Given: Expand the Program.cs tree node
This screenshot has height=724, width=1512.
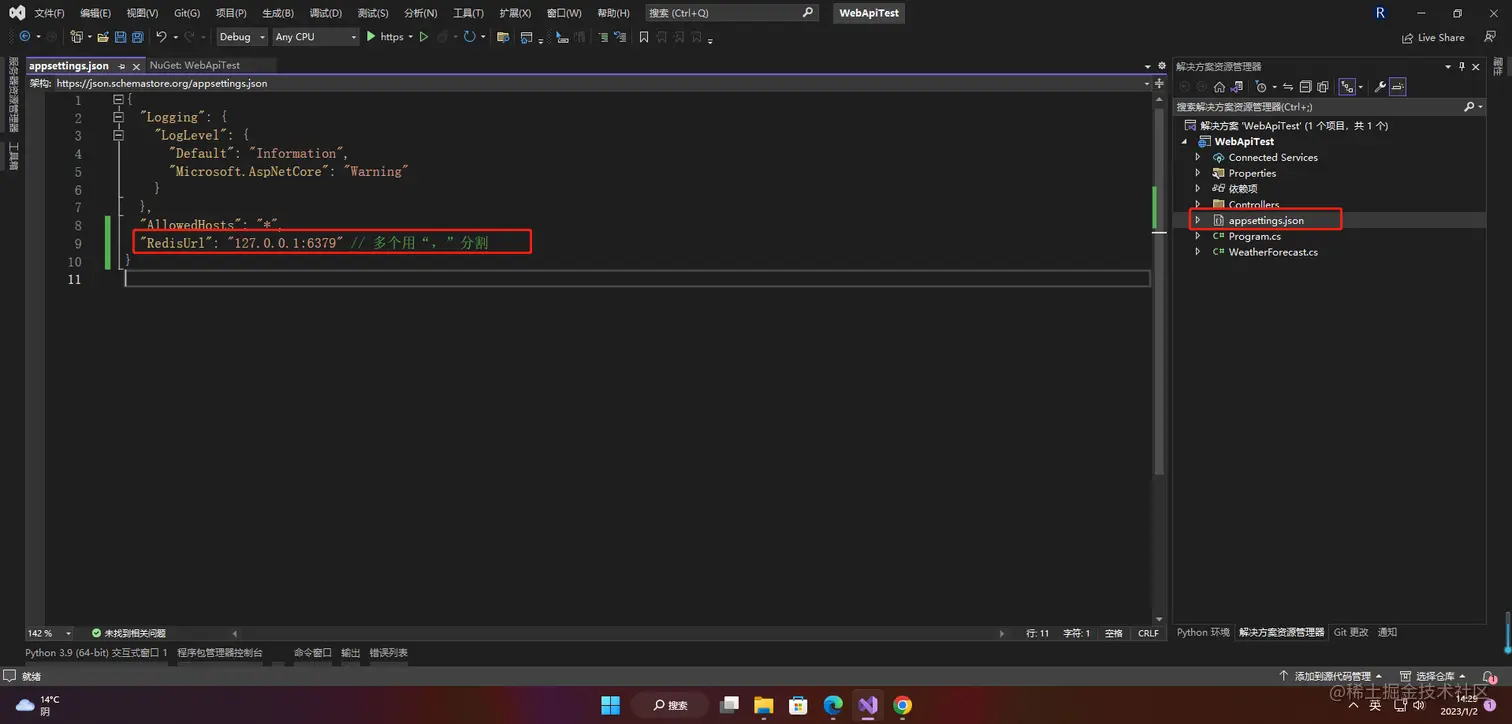Looking at the screenshot, I should [1198, 236].
